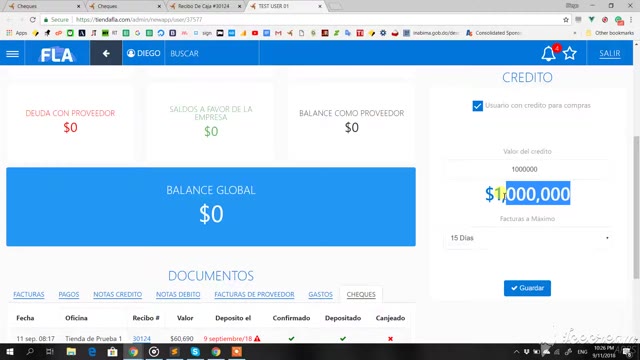
Task: Open the Other bookmarks folder
Action: pos(610,33)
